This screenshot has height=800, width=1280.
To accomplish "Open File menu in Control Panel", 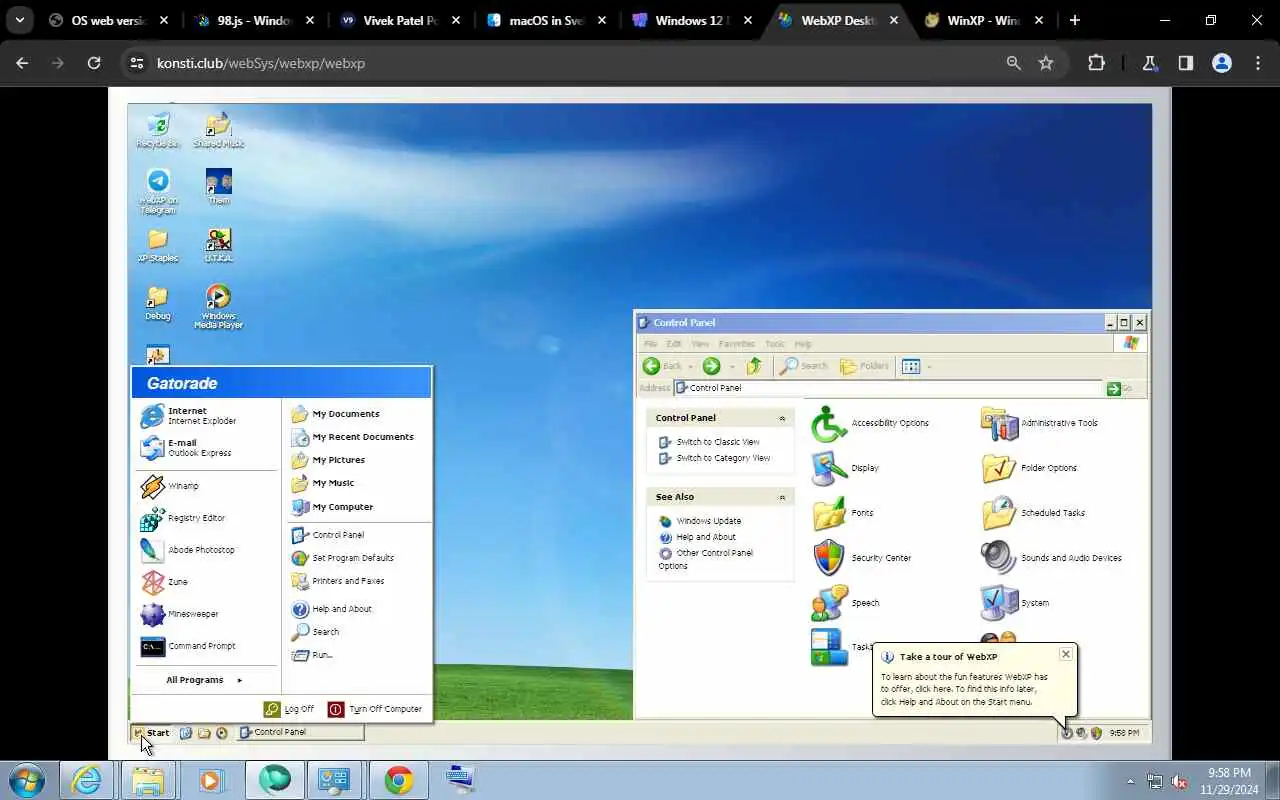I will 650,344.
